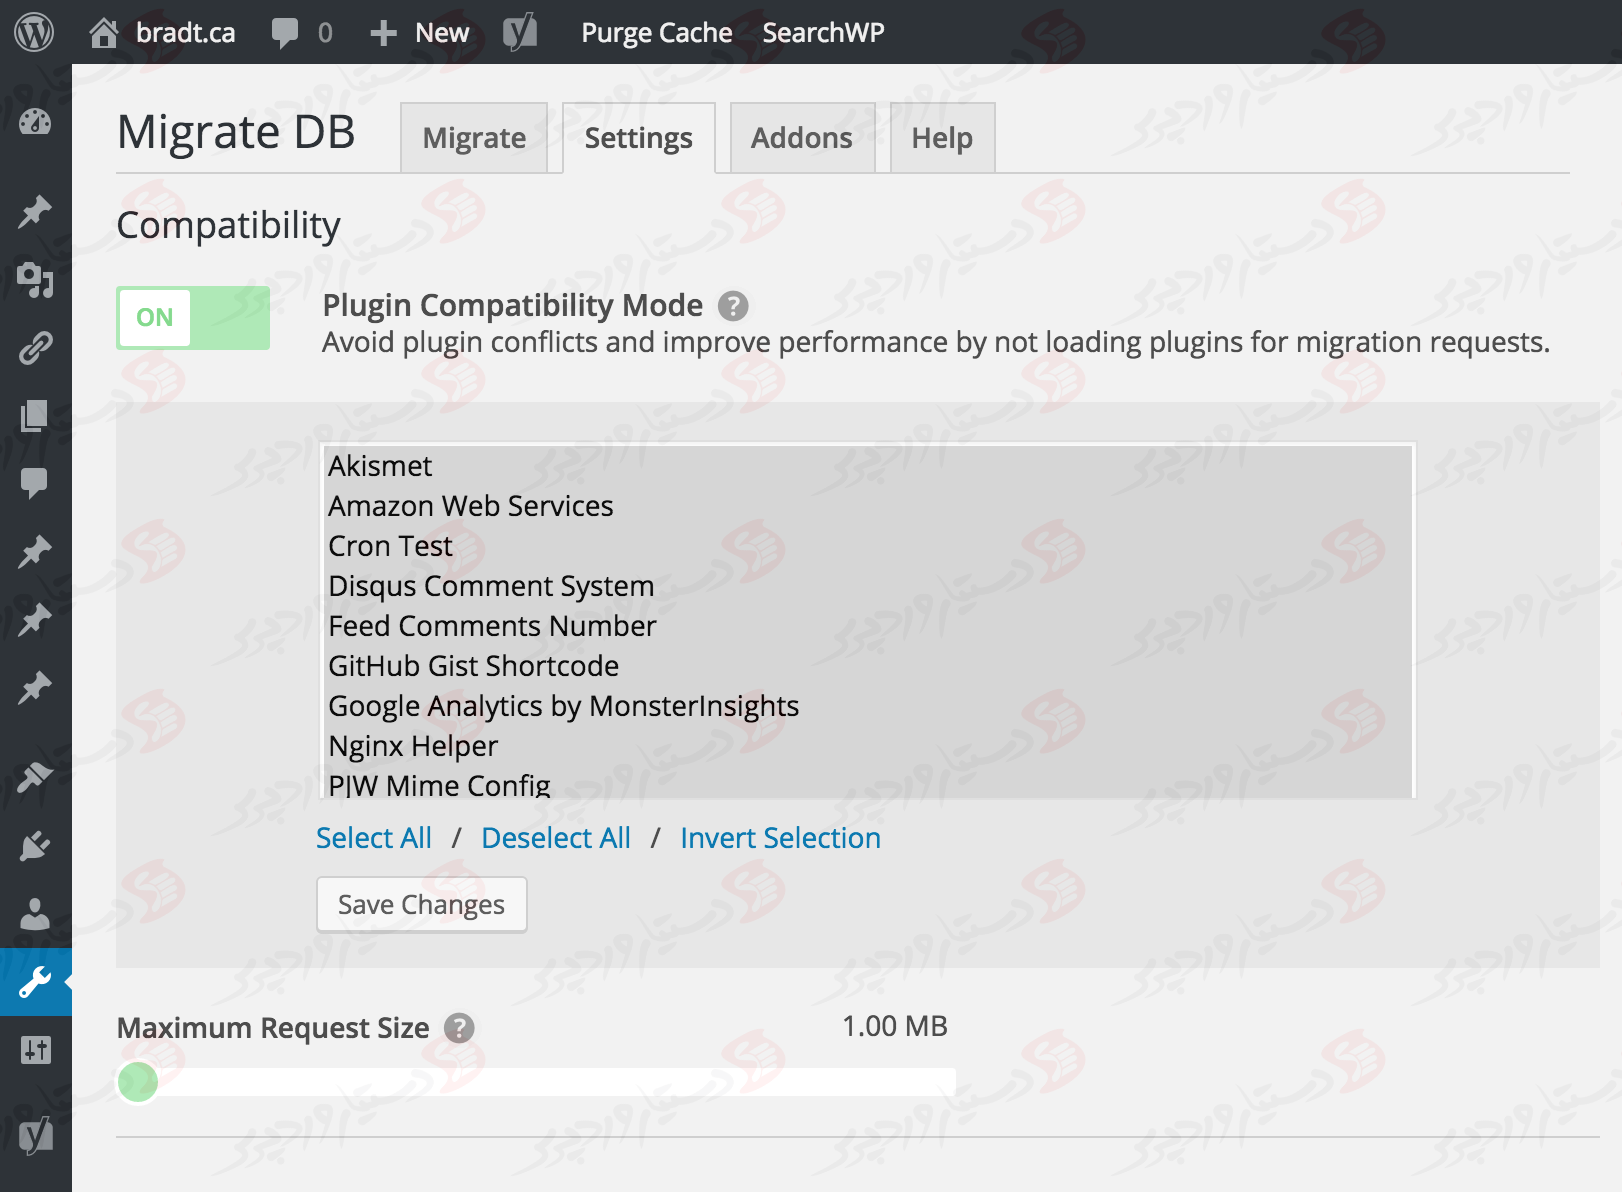Click the Save Changes button
Screen dimensions: 1622x1192
coord(421,905)
